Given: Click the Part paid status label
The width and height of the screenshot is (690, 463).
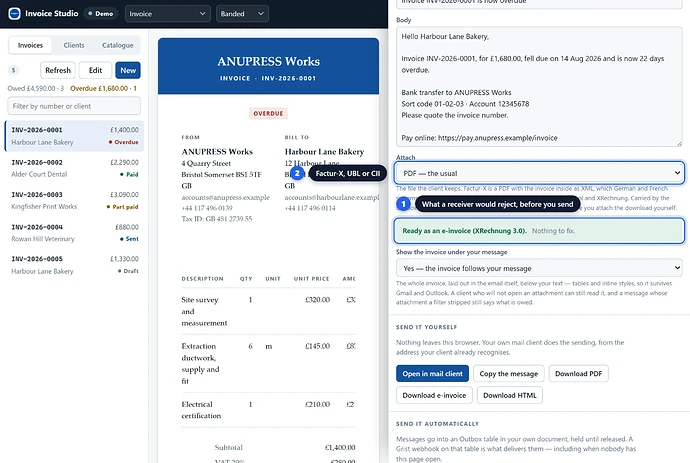Looking at the screenshot, I should tap(123, 207).
